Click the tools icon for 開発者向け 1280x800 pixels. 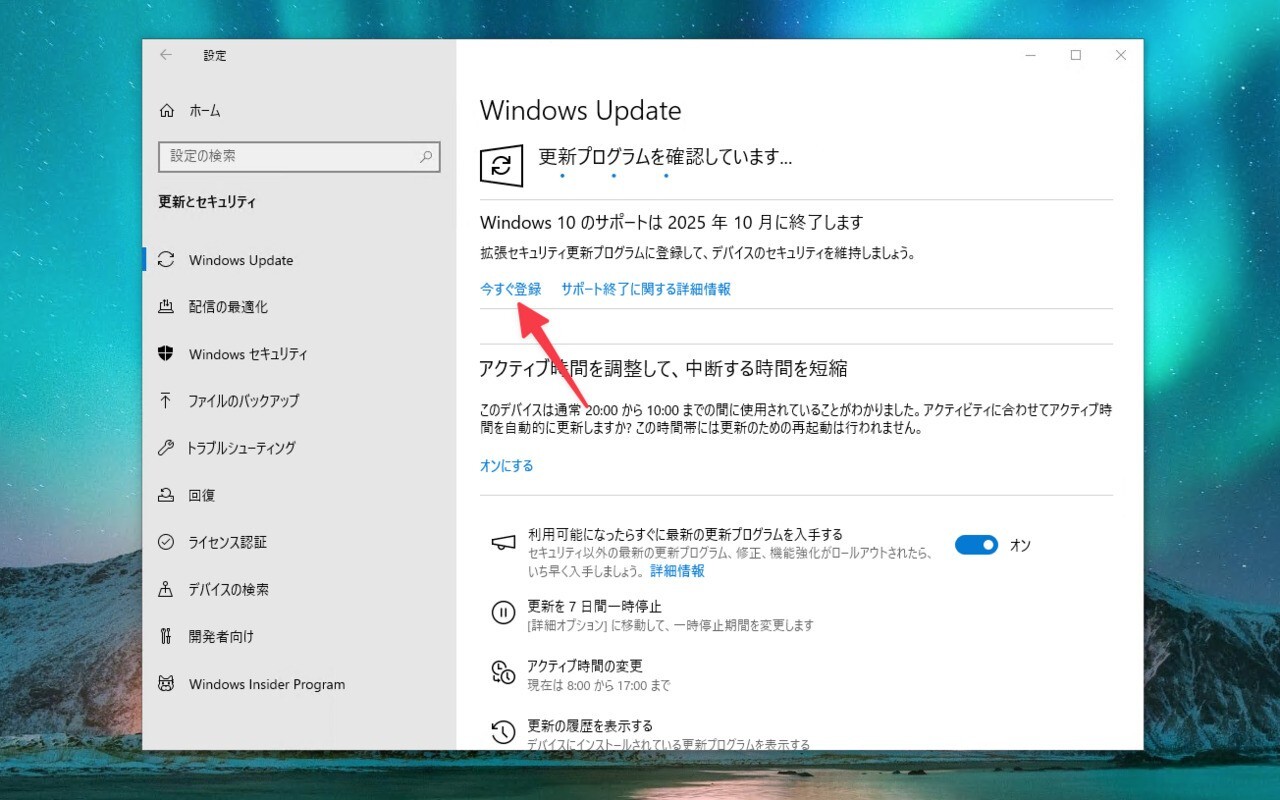point(166,636)
